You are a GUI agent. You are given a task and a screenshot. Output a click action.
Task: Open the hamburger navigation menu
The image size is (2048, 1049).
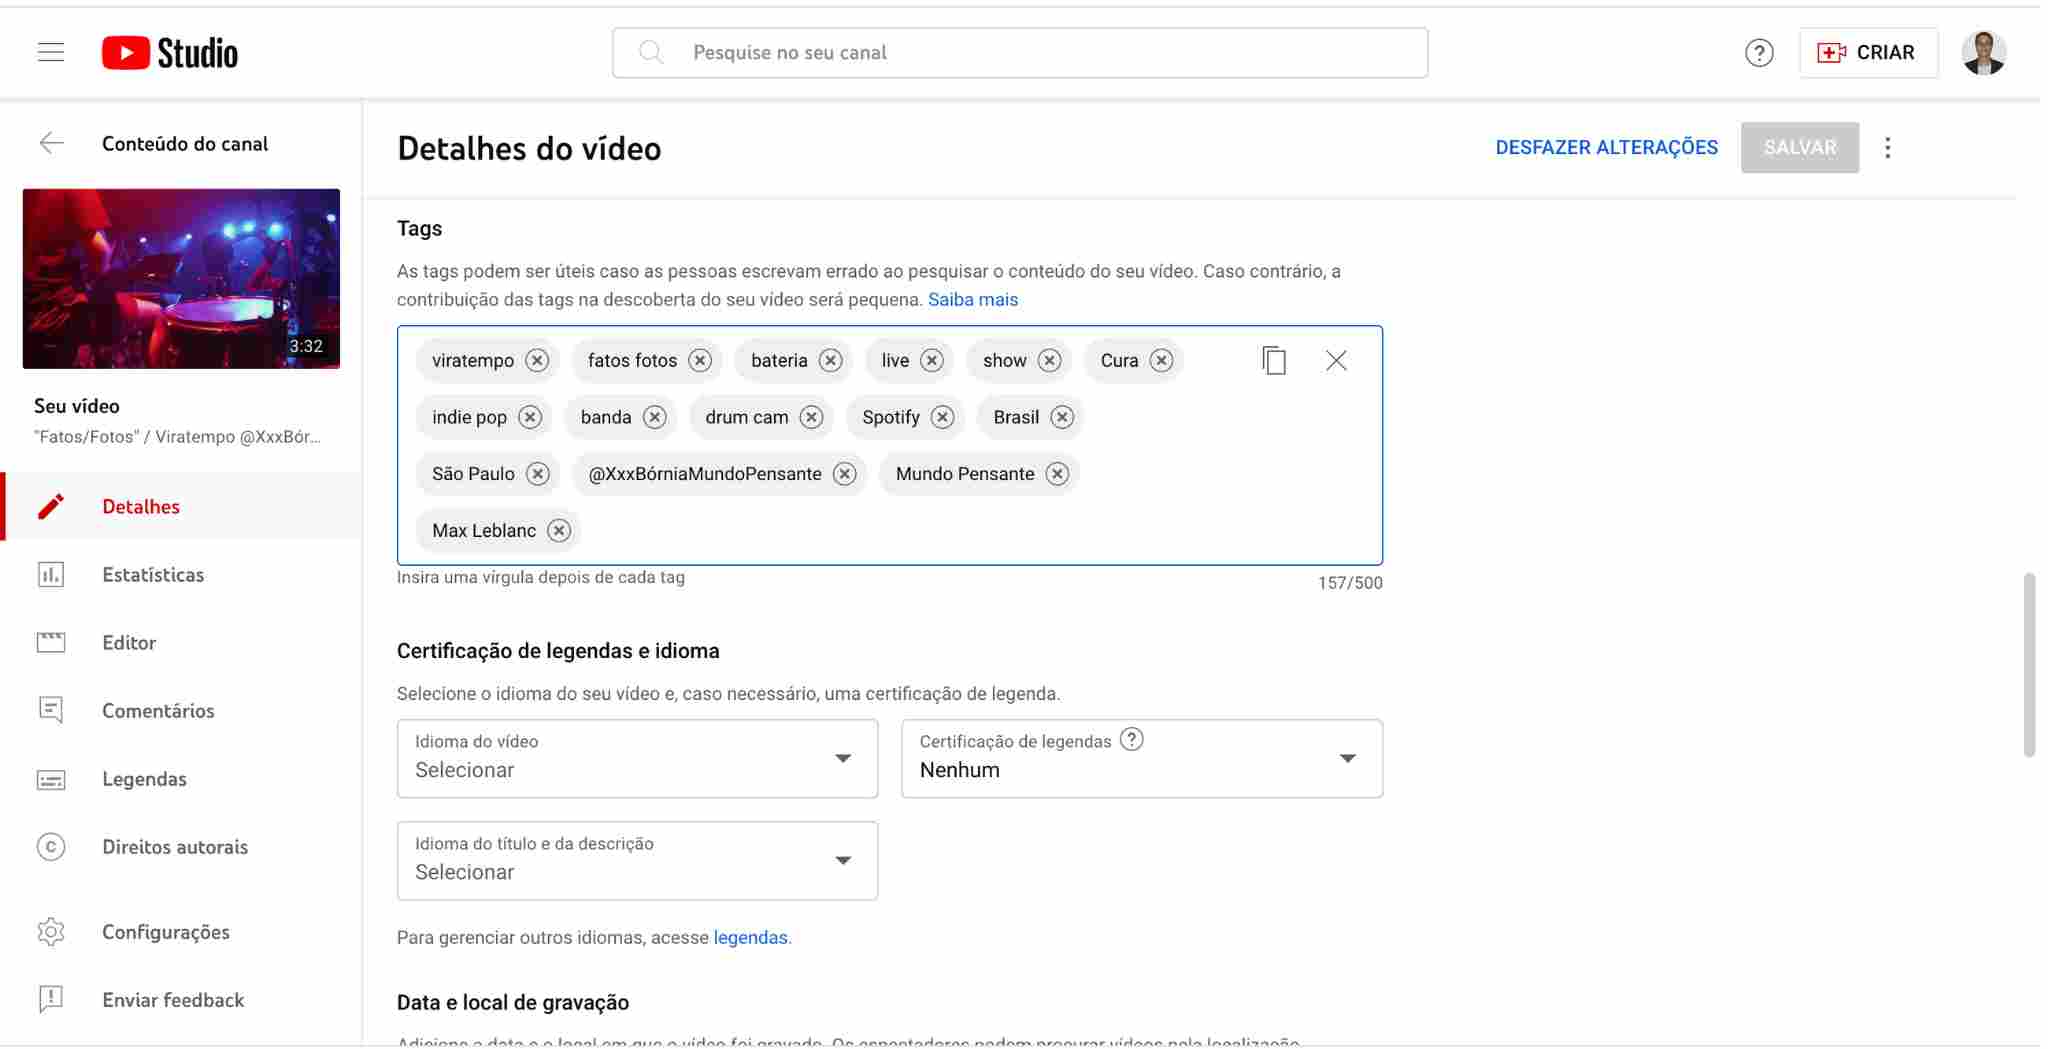51,53
